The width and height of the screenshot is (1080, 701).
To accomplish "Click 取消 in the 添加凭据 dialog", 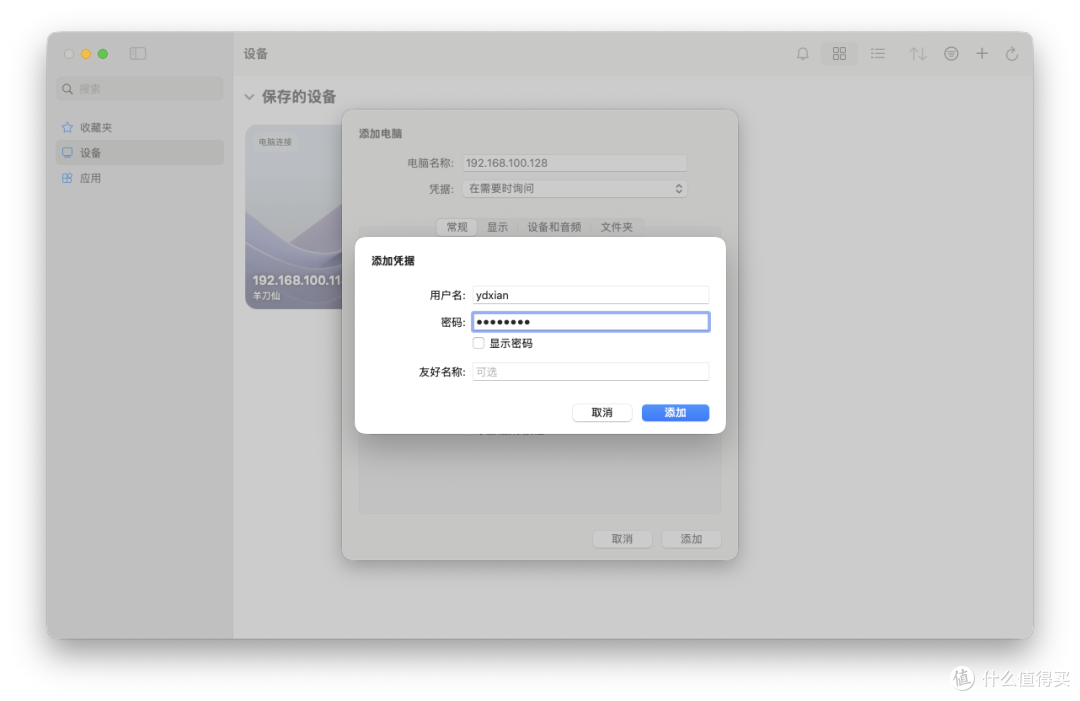I will pyautogui.click(x=602, y=412).
